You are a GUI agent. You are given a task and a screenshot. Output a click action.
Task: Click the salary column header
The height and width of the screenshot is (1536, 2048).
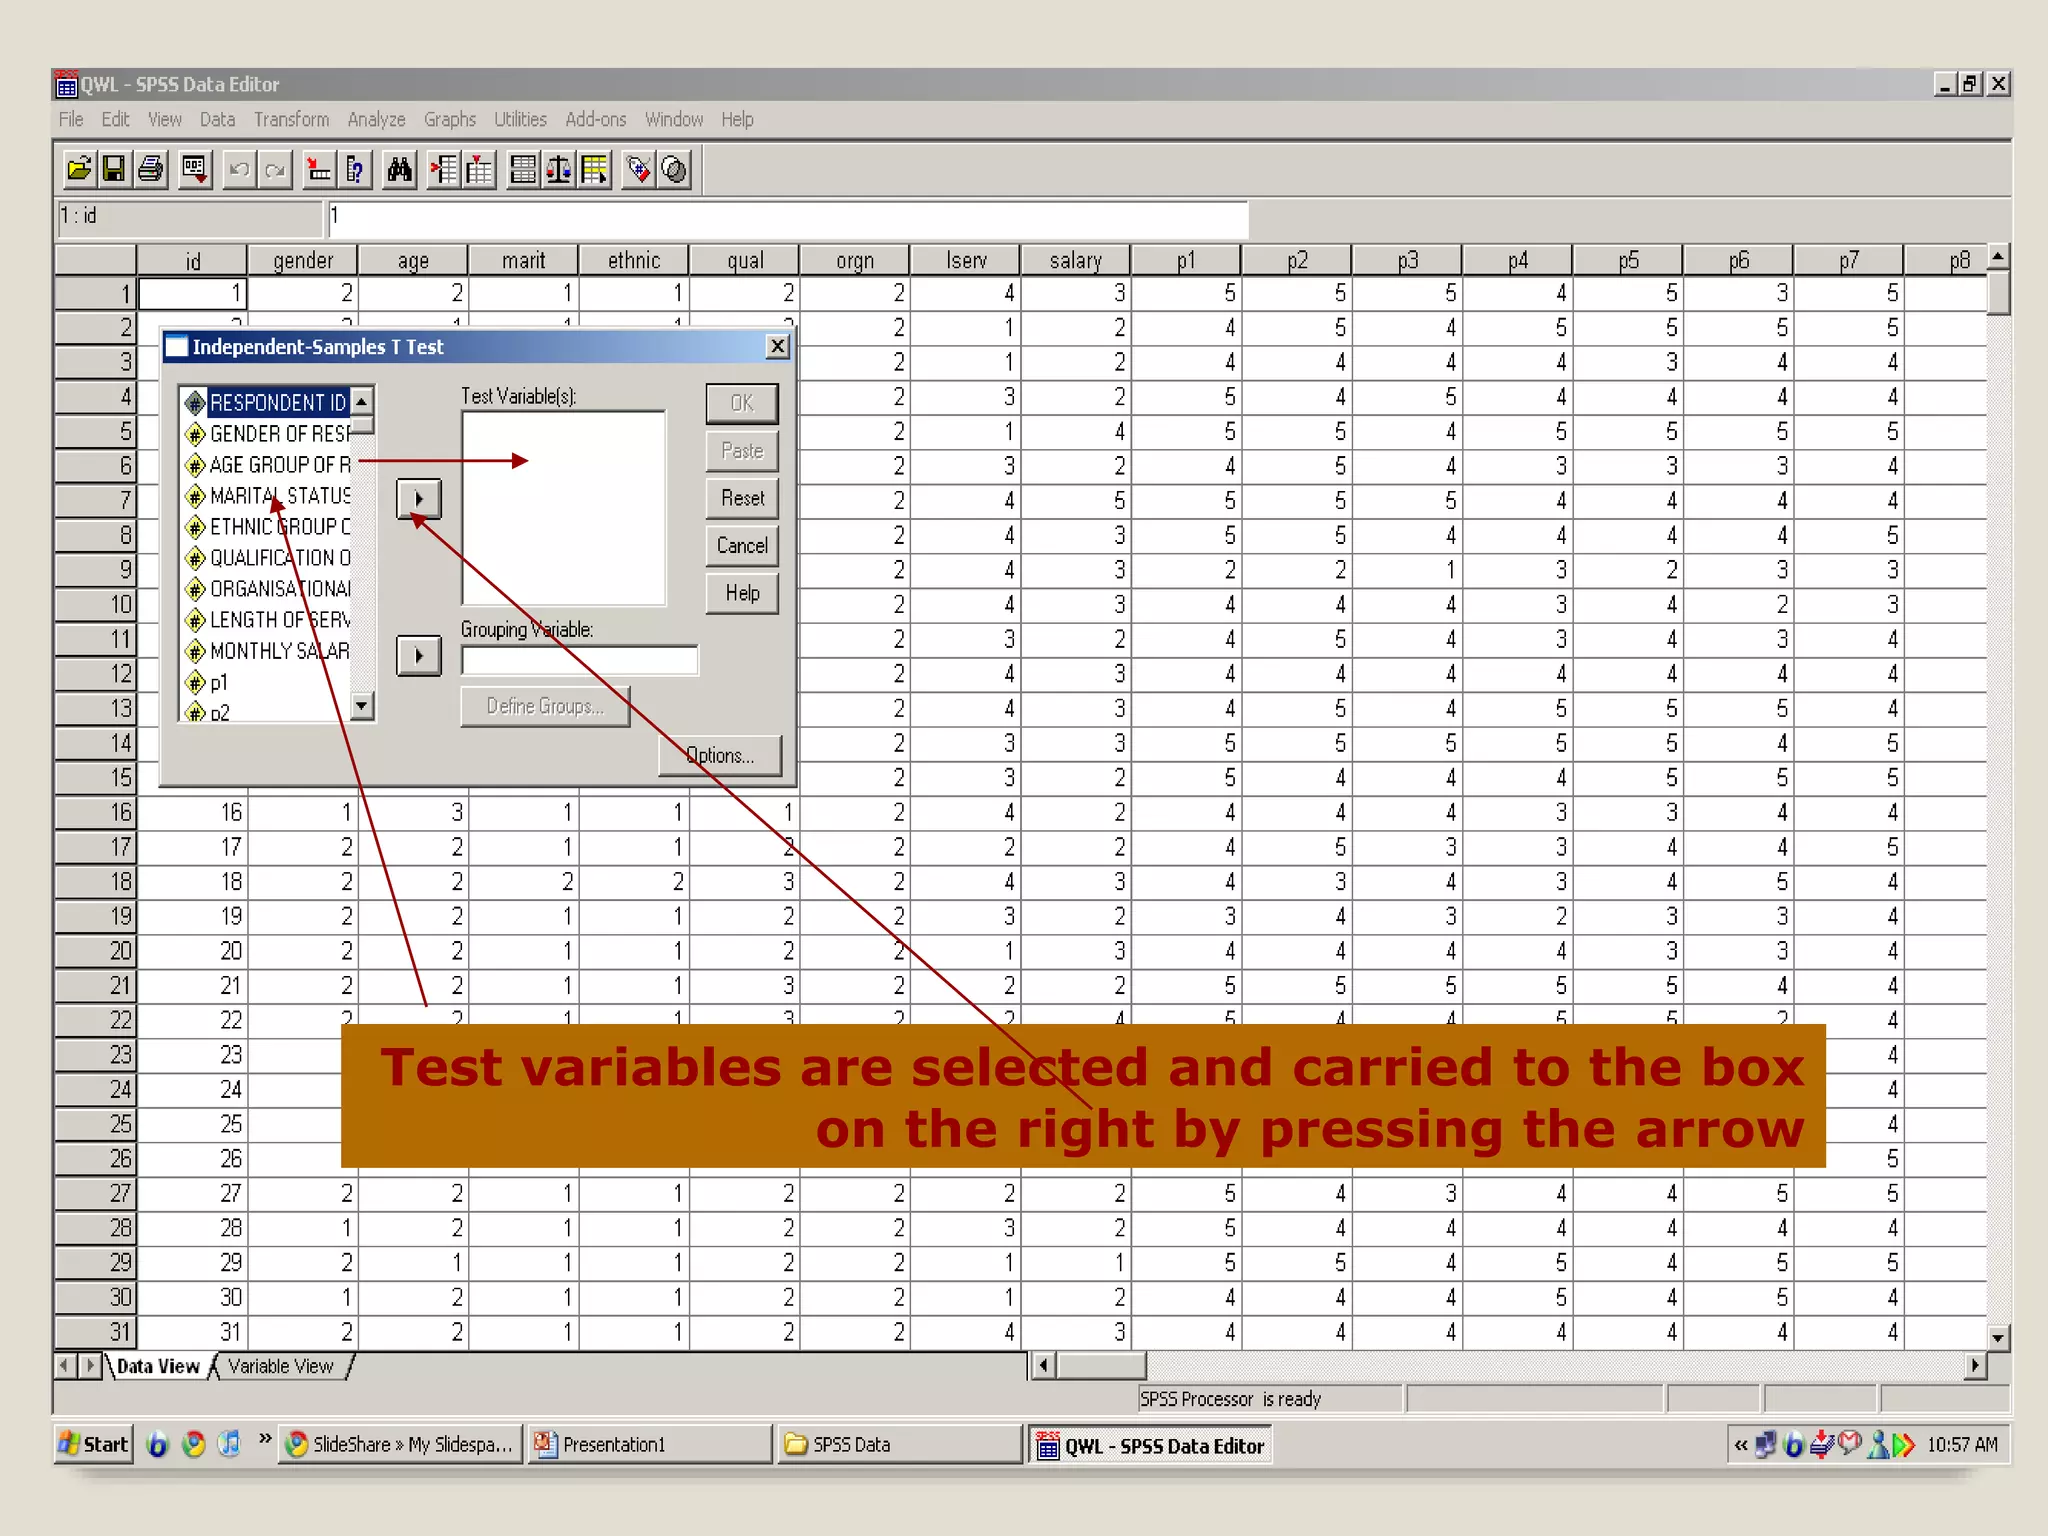tap(1075, 260)
